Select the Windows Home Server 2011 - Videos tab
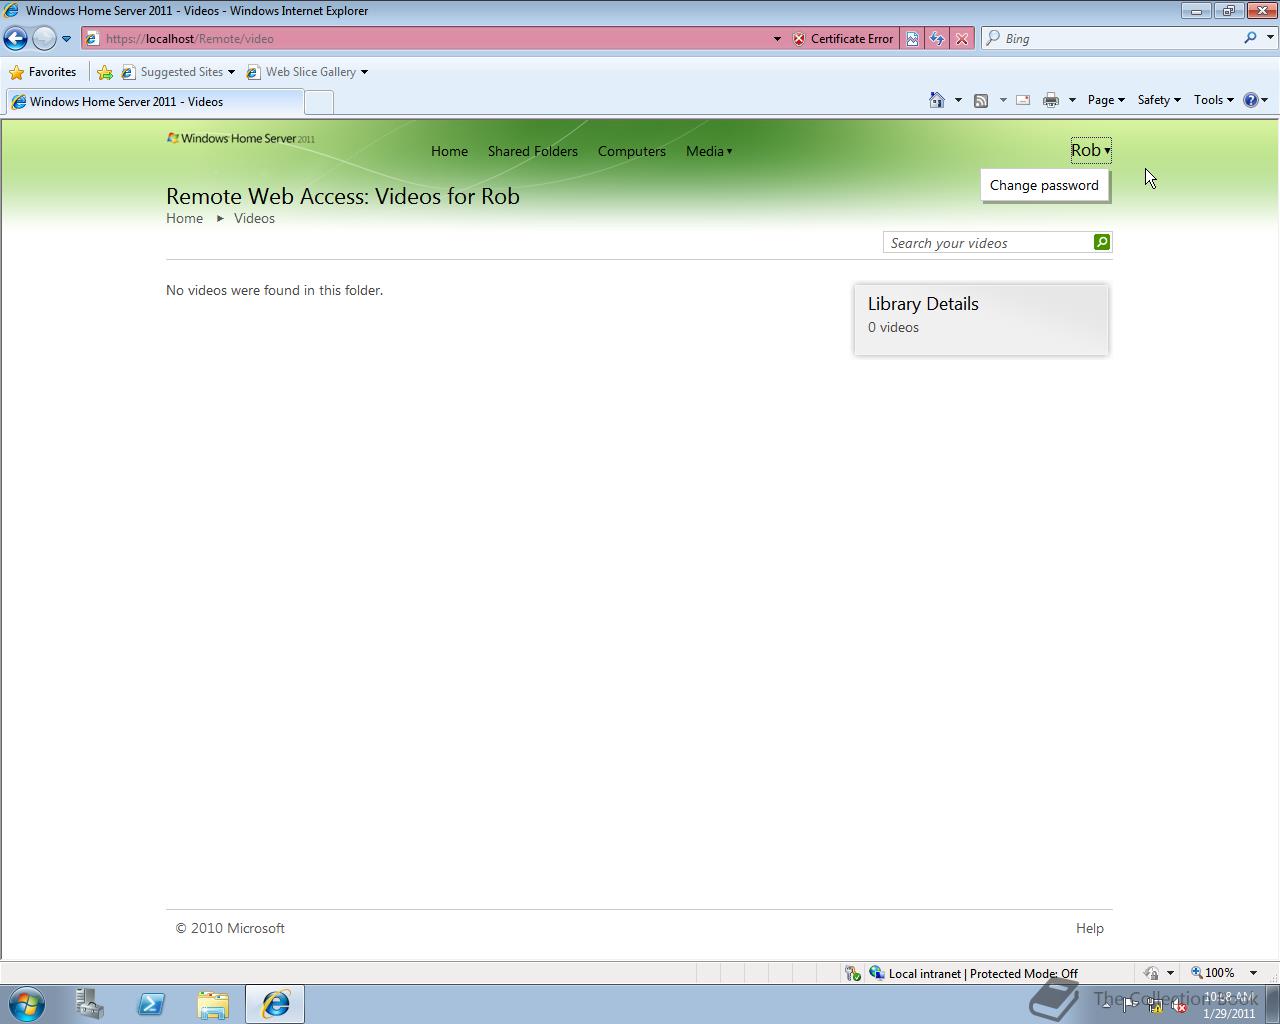The width and height of the screenshot is (1280, 1024). (x=153, y=101)
